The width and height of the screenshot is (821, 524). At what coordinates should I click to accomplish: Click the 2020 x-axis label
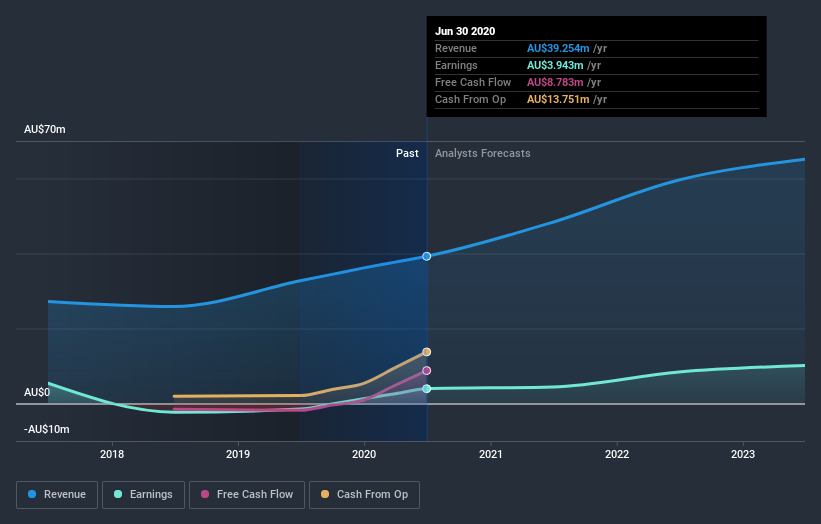(364, 454)
